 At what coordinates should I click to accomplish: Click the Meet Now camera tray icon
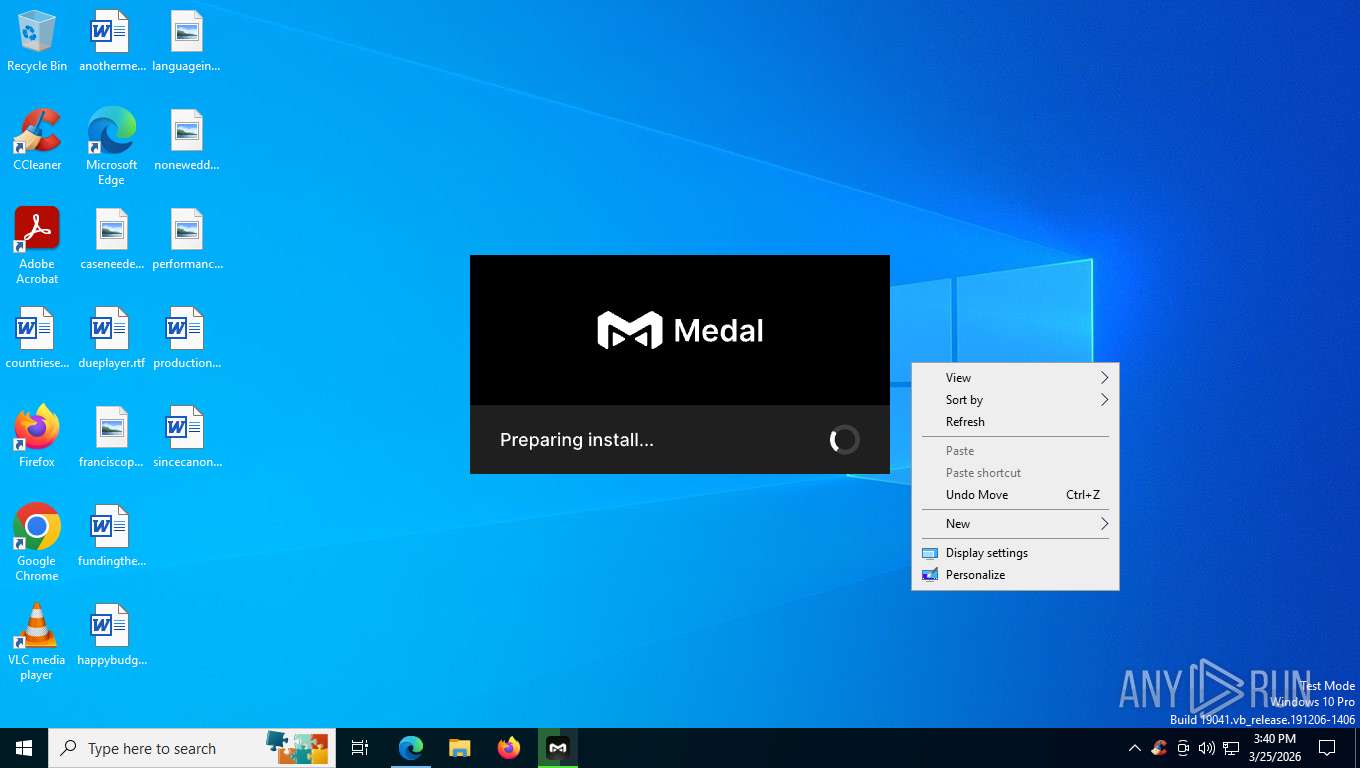point(1183,748)
